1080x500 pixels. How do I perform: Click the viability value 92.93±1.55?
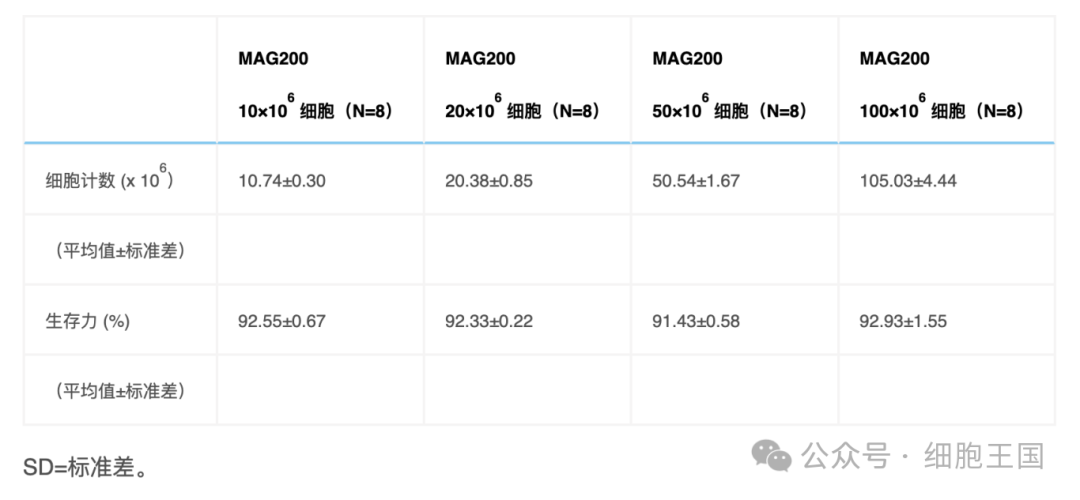click(x=903, y=322)
